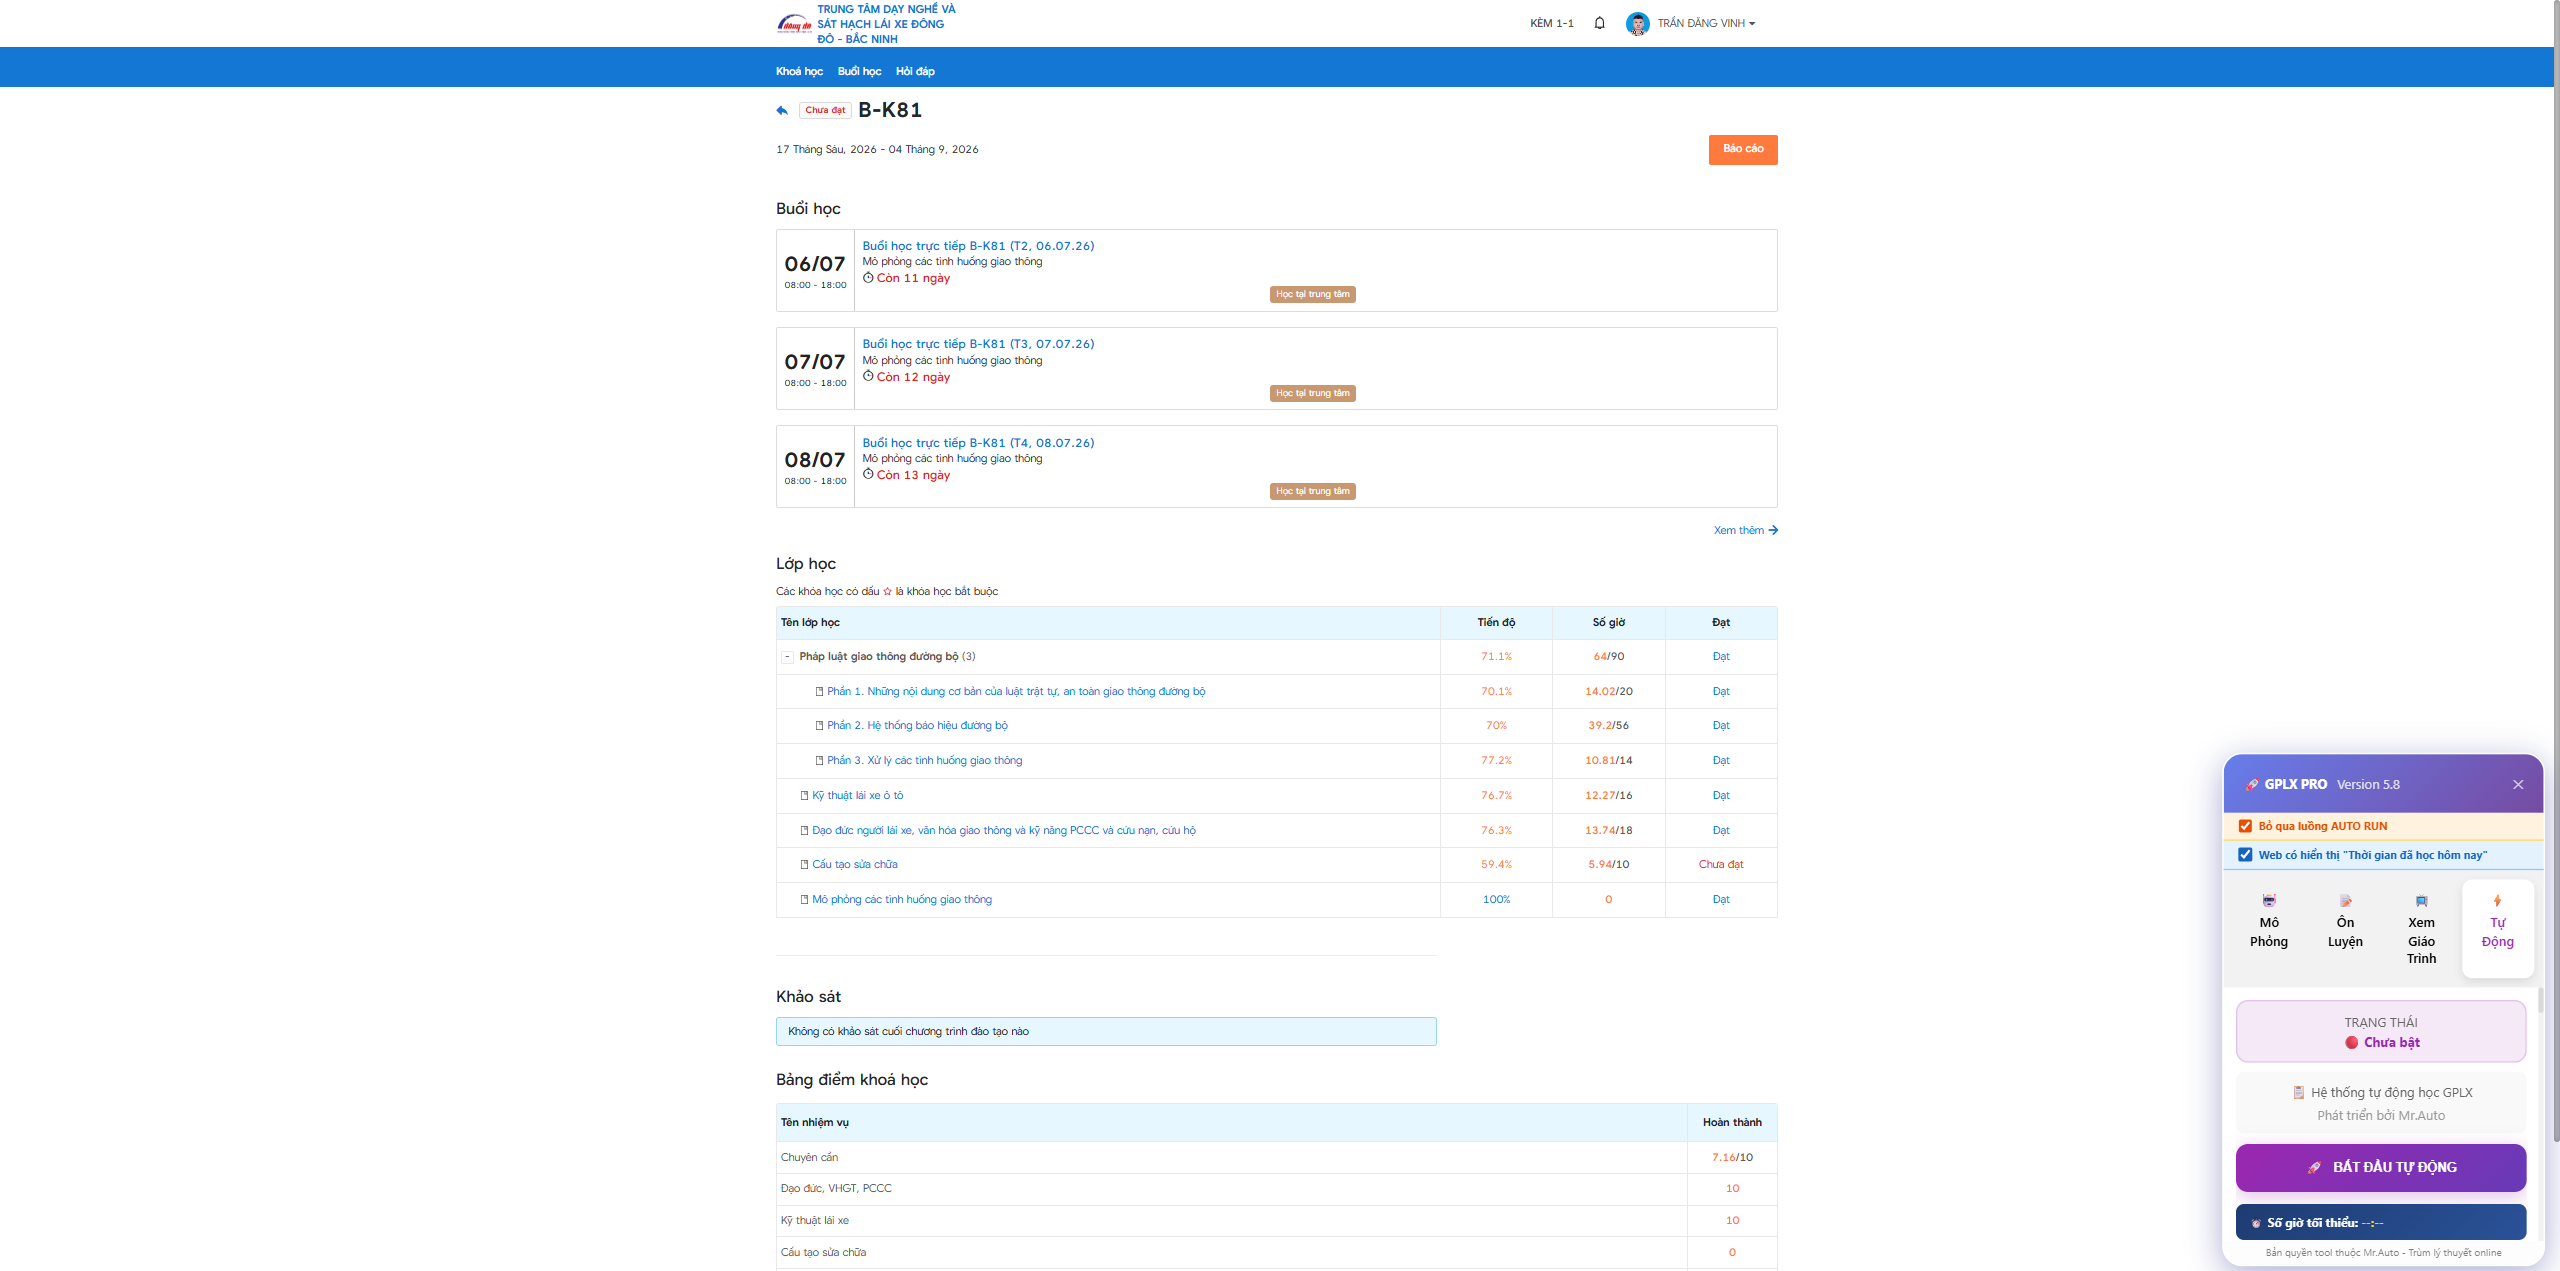The height and width of the screenshot is (1271, 2560).
Task: Click KÈM 1-1 in the header
Action: coord(1551,23)
